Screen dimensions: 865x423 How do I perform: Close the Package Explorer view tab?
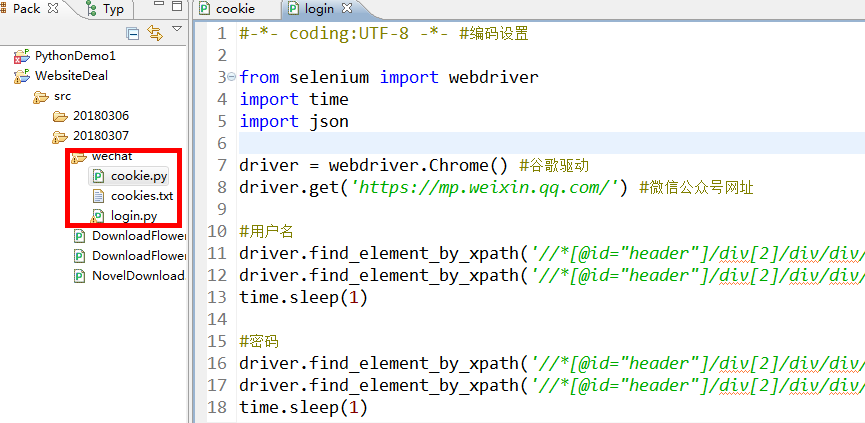(x=53, y=9)
